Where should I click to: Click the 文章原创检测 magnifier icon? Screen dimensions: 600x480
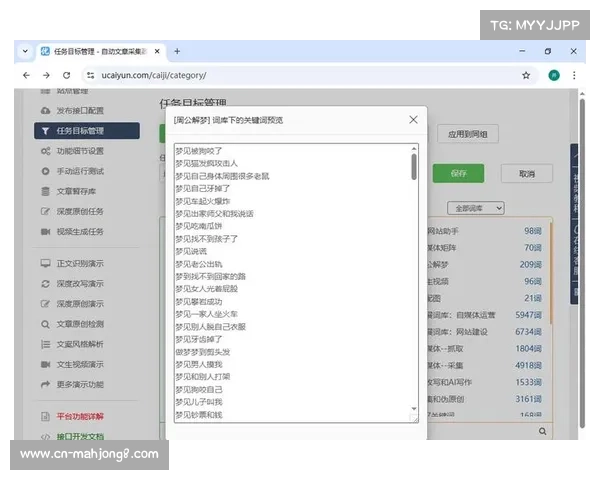point(46,324)
